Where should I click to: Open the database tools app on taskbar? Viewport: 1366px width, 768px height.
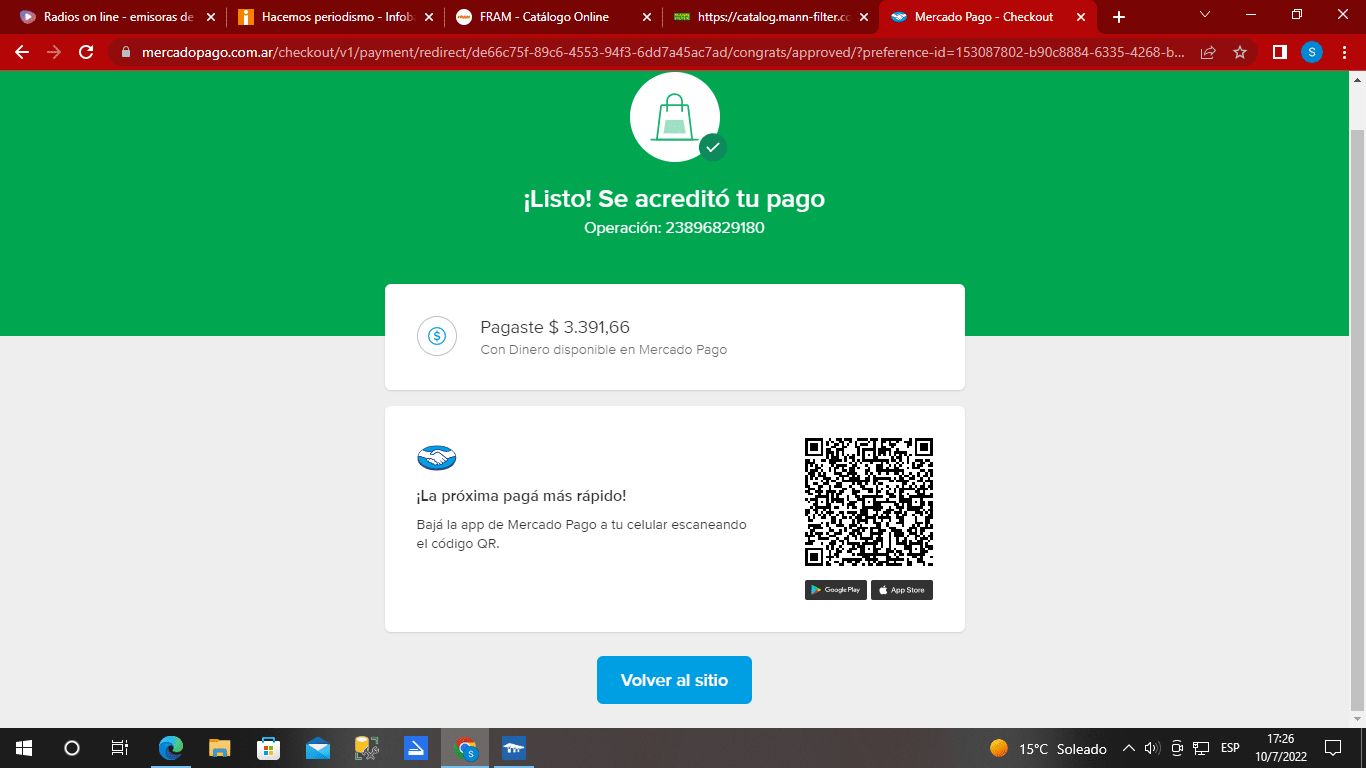(x=367, y=748)
